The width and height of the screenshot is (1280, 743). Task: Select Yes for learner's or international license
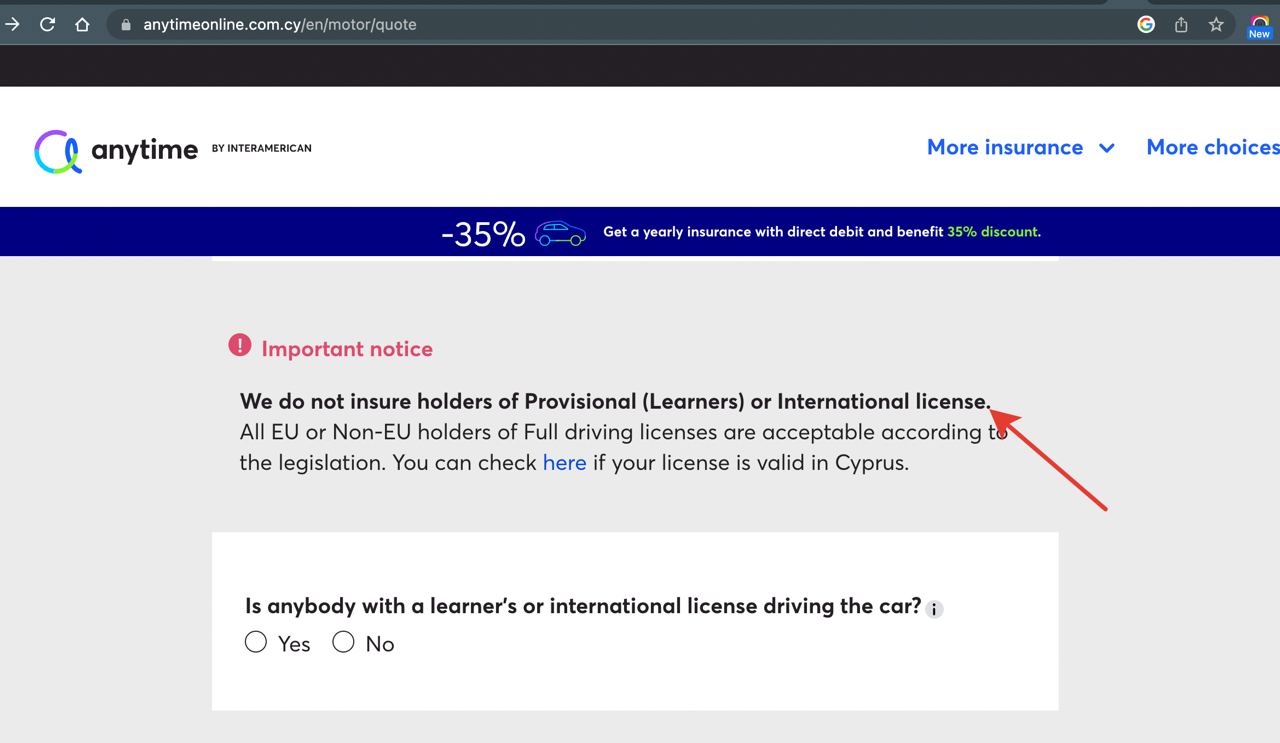256,642
